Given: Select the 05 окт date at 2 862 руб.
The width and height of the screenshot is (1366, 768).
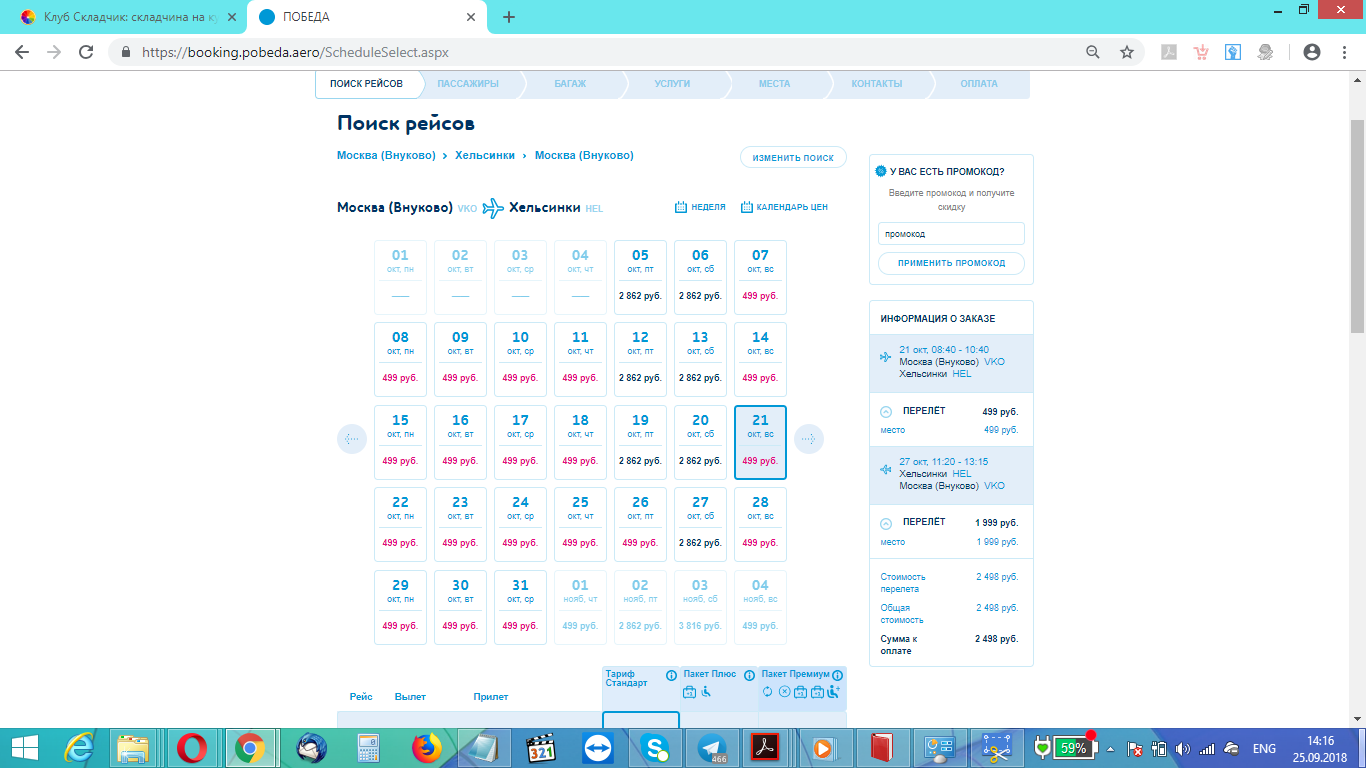Looking at the screenshot, I should tap(640, 277).
